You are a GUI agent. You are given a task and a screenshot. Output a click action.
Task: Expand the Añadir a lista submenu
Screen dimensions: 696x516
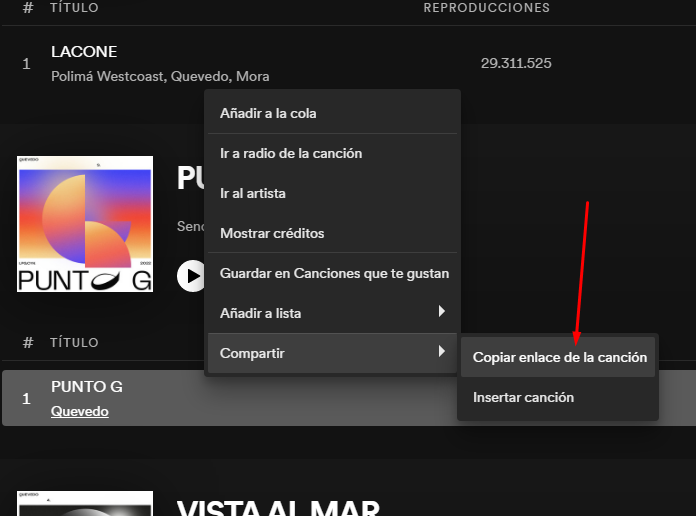pyautogui.click(x=332, y=313)
